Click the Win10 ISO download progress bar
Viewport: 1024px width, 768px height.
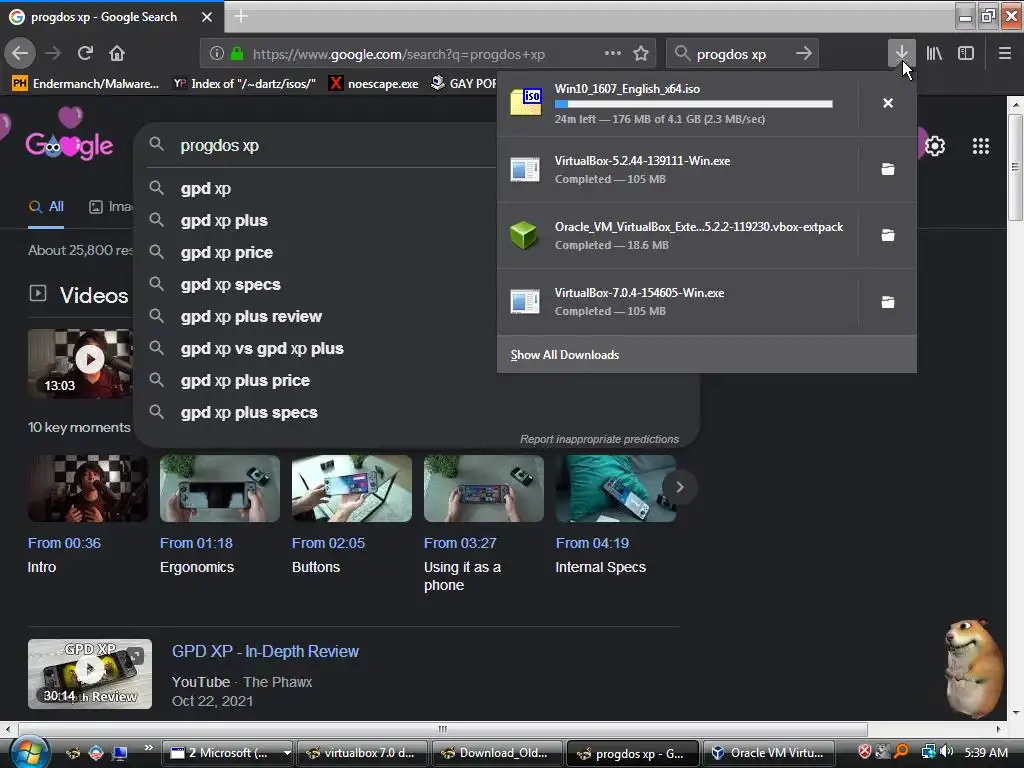tap(694, 104)
